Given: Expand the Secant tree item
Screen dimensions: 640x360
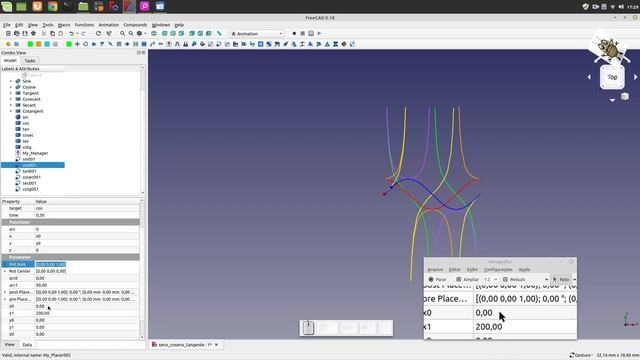Looking at the screenshot, I should click(x=11, y=105).
